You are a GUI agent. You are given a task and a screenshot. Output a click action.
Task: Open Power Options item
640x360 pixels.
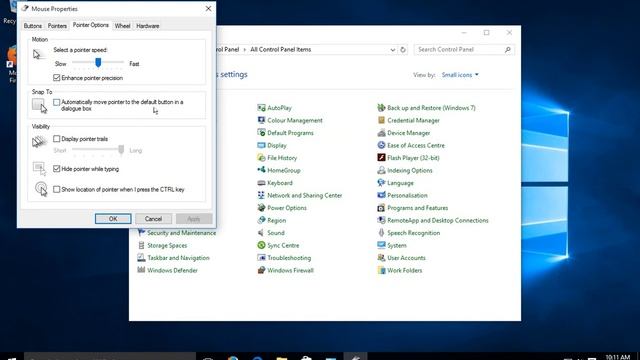[287, 208]
